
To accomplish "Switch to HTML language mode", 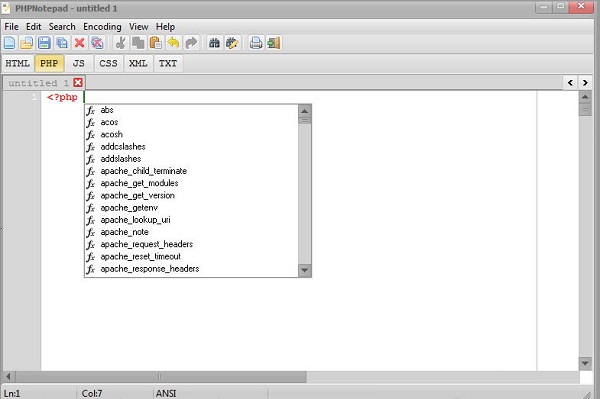I will 17,64.
